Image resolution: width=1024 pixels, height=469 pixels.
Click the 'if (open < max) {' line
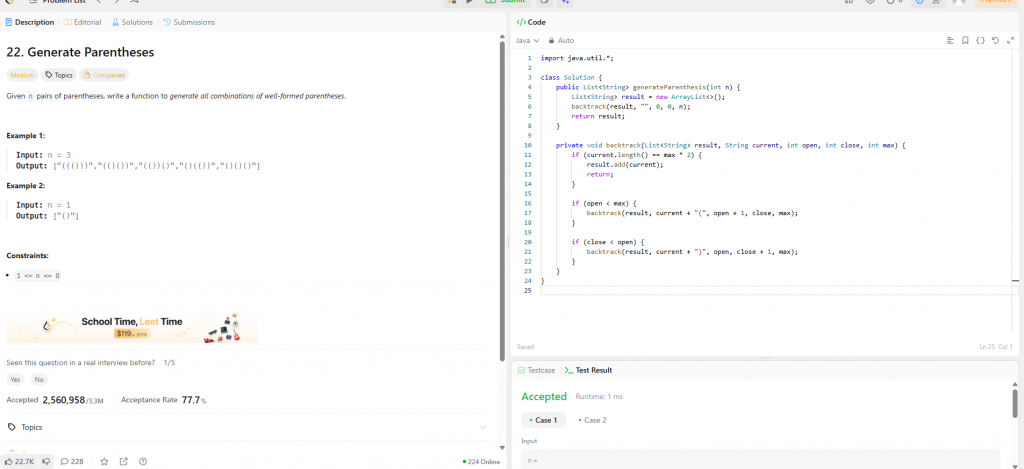pos(604,203)
